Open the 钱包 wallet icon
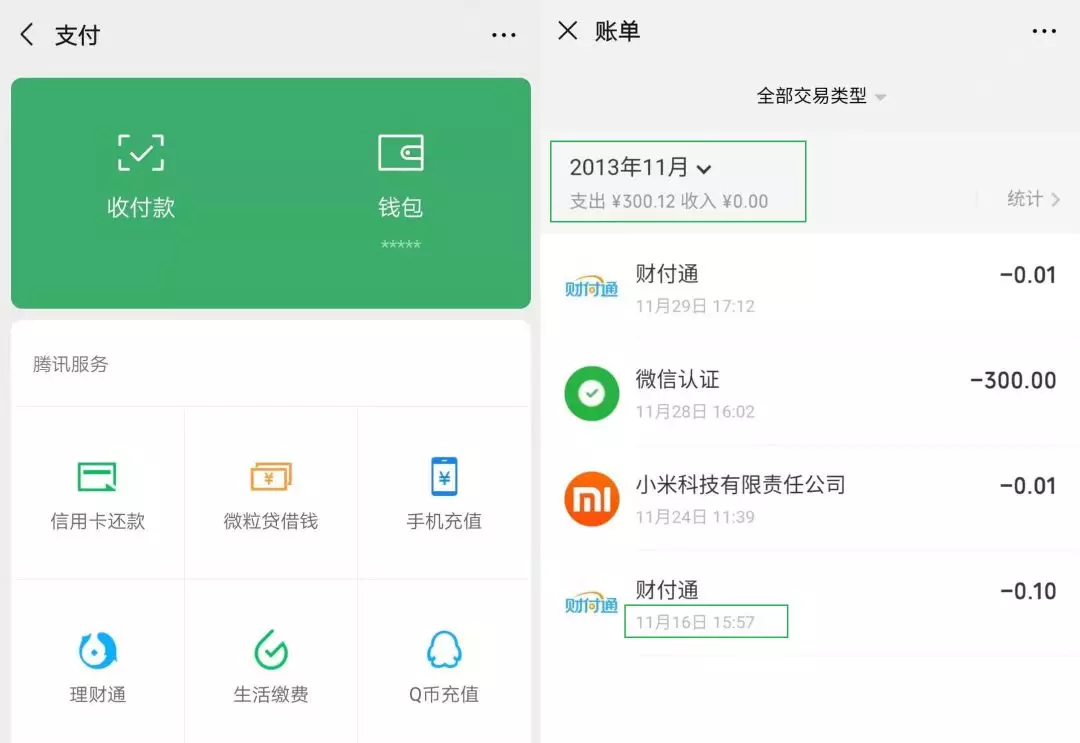Image resolution: width=1080 pixels, height=743 pixels. coord(400,154)
